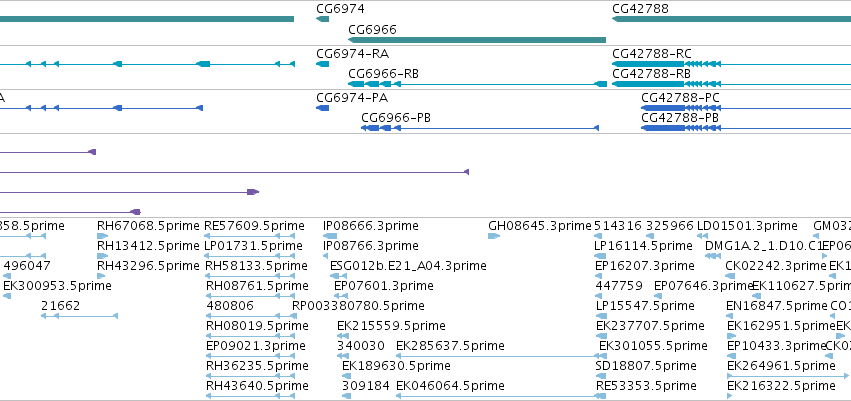Click EP09021.3prime EST label

point(256,346)
